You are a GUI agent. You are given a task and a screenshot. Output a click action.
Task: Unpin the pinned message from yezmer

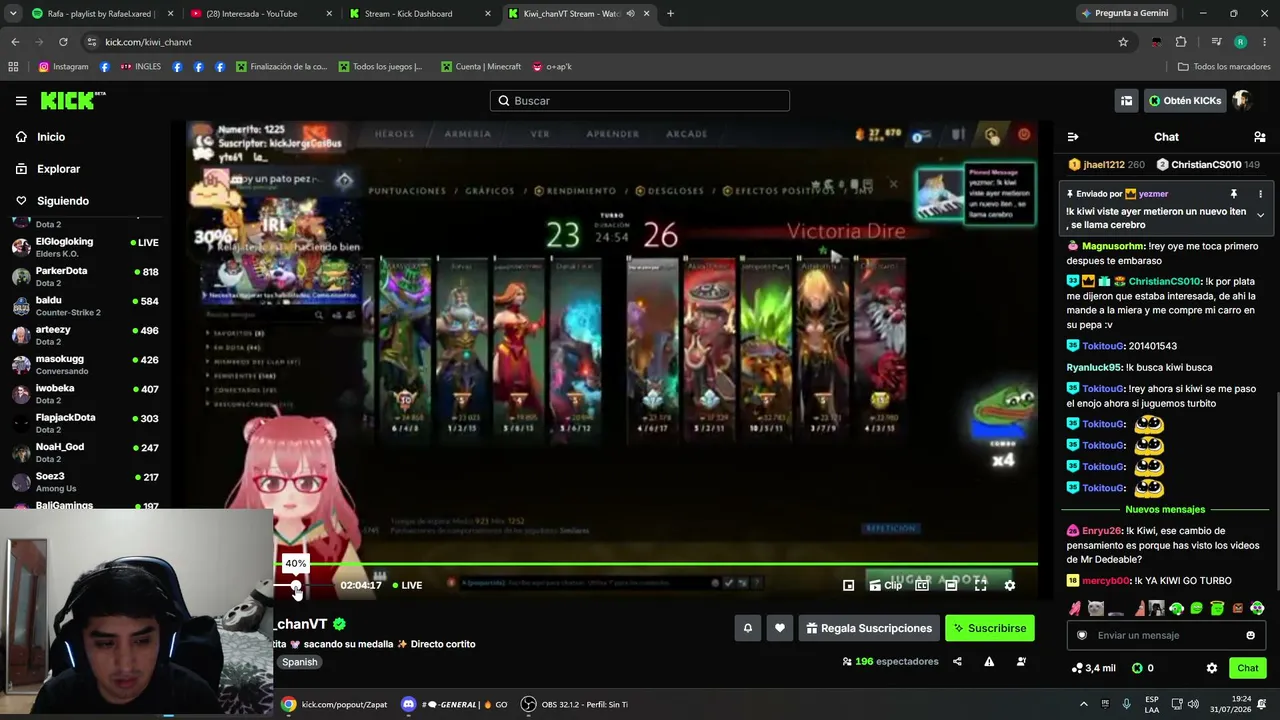[1234, 194]
